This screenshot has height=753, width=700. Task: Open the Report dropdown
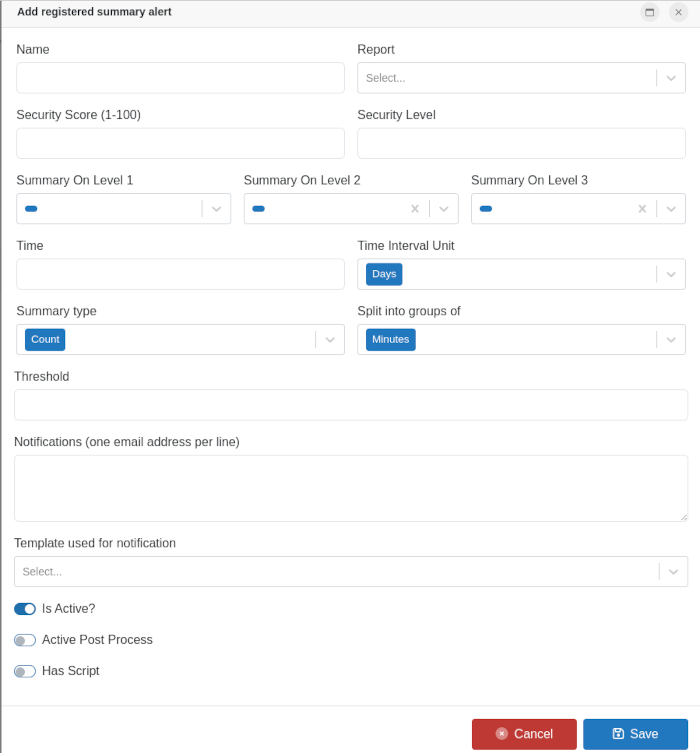click(671, 78)
